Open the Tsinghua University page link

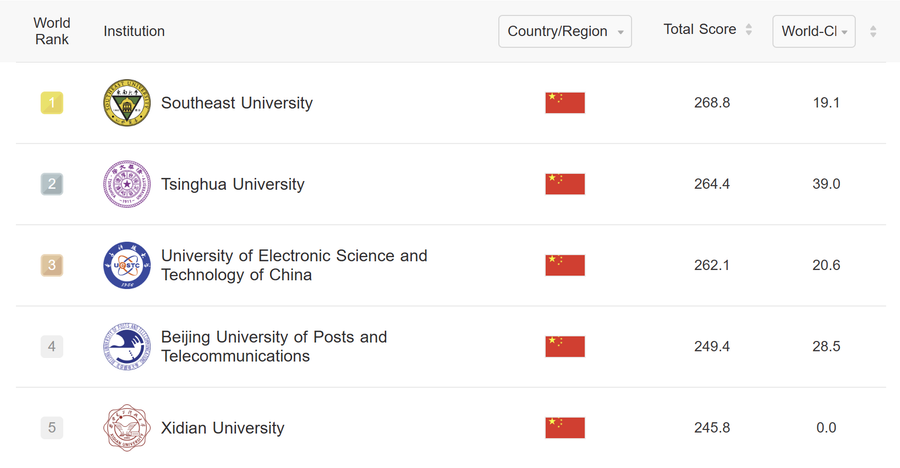(x=233, y=184)
